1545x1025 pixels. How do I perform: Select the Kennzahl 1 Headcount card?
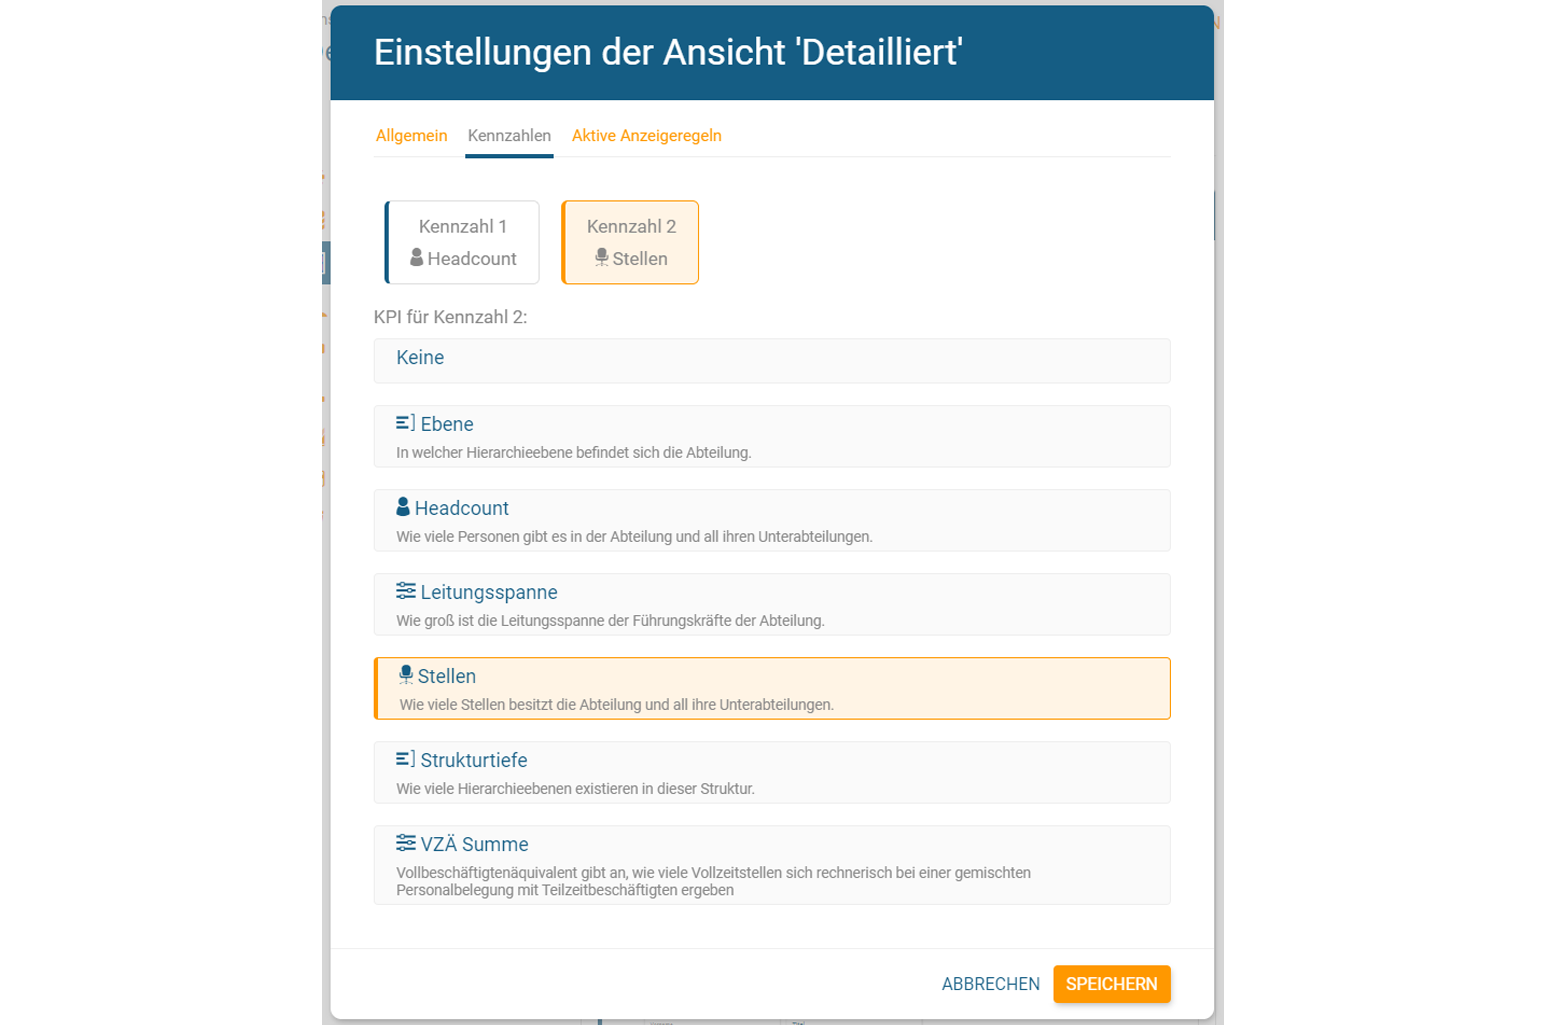pos(462,243)
